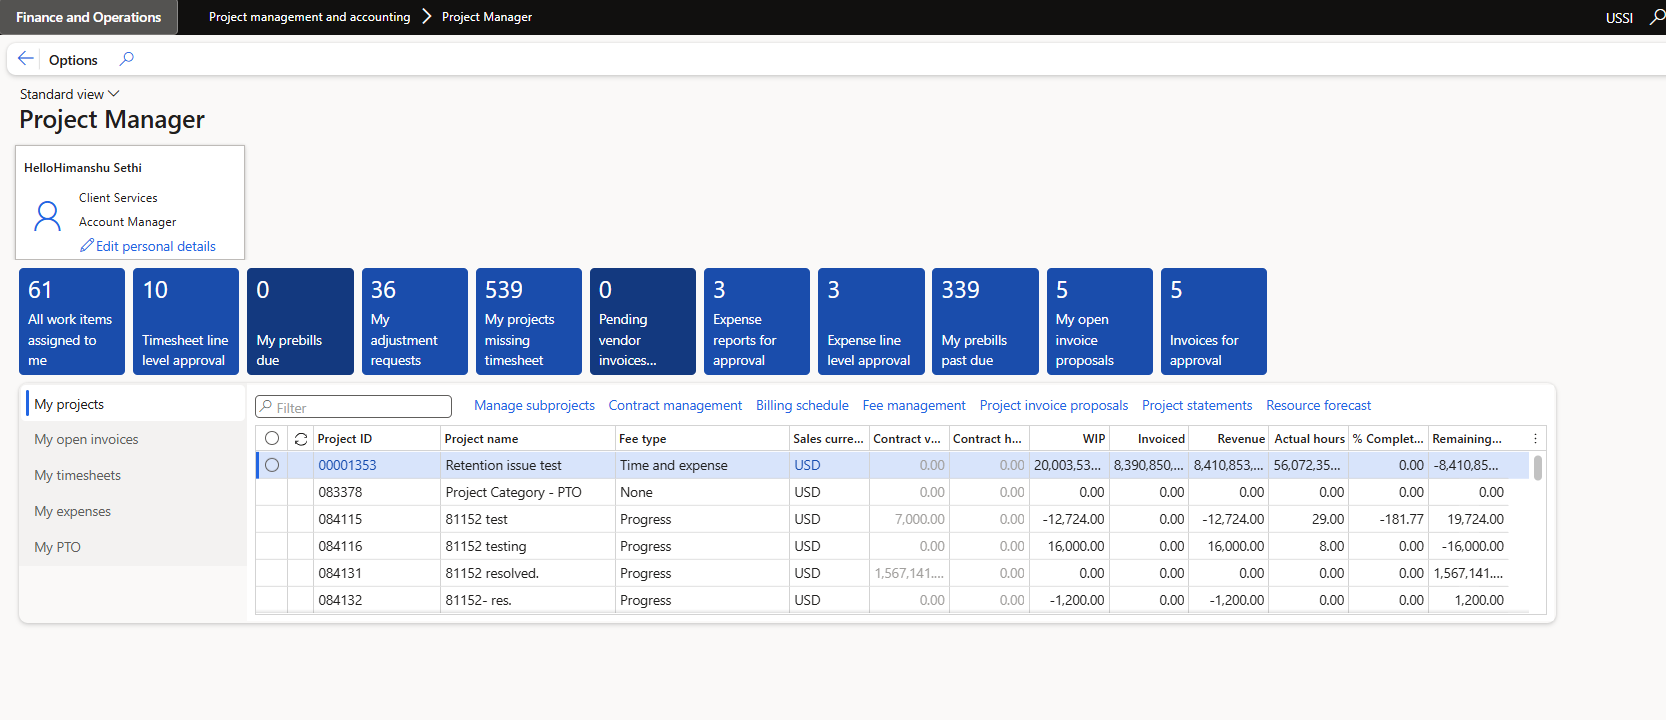The height and width of the screenshot is (720, 1666).
Task: Click the search icon next to Options
Action: [126, 59]
